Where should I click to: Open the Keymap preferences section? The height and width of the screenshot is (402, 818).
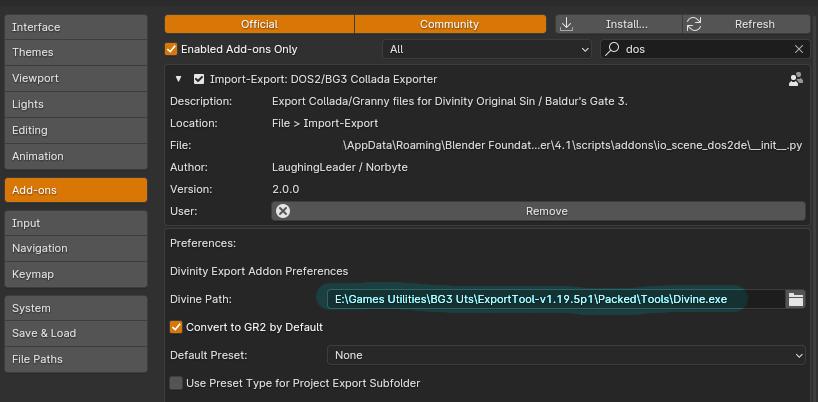(76, 275)
